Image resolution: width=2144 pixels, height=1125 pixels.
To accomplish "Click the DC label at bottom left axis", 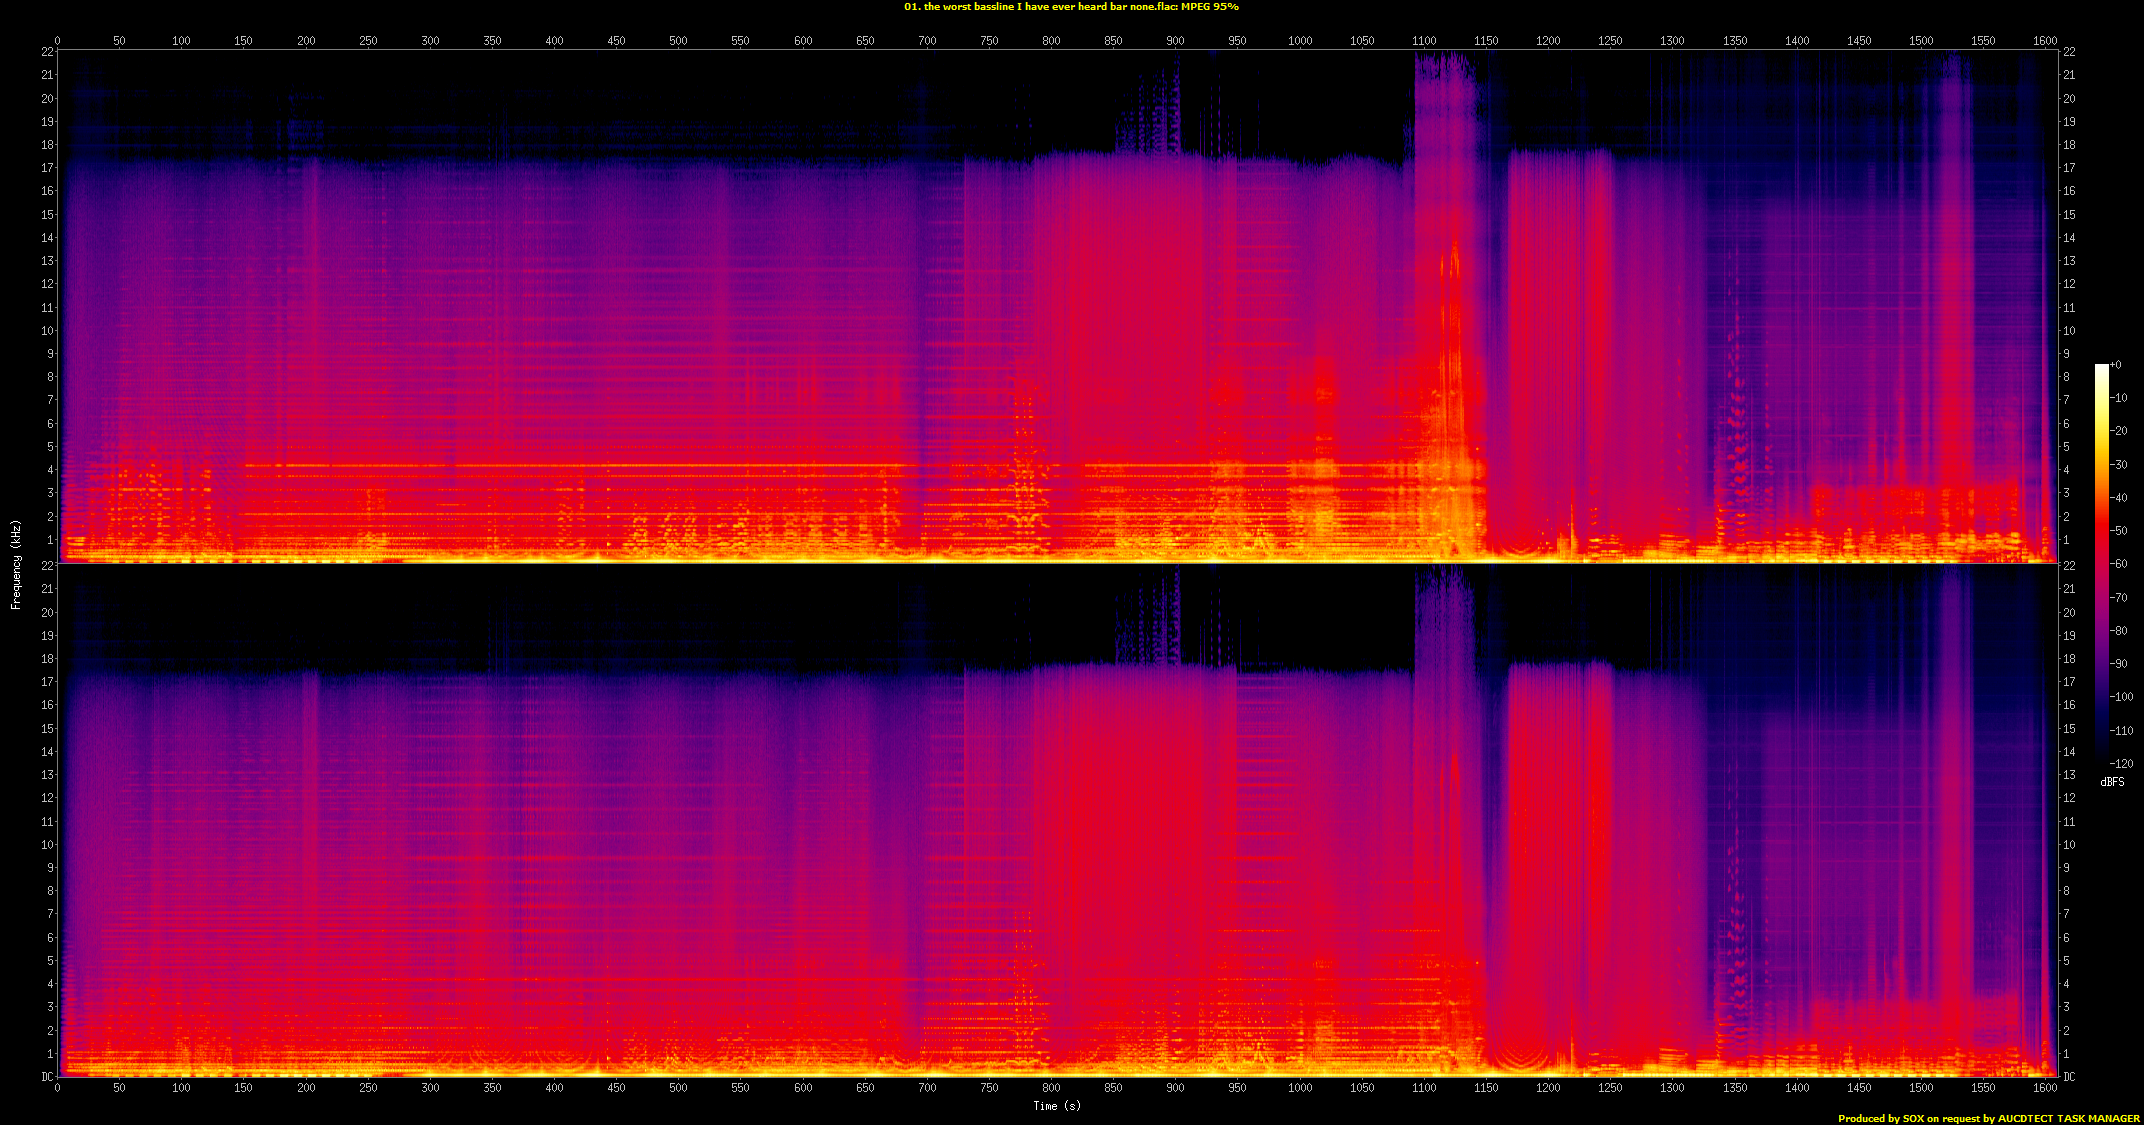I will (x=47, y=1077).
